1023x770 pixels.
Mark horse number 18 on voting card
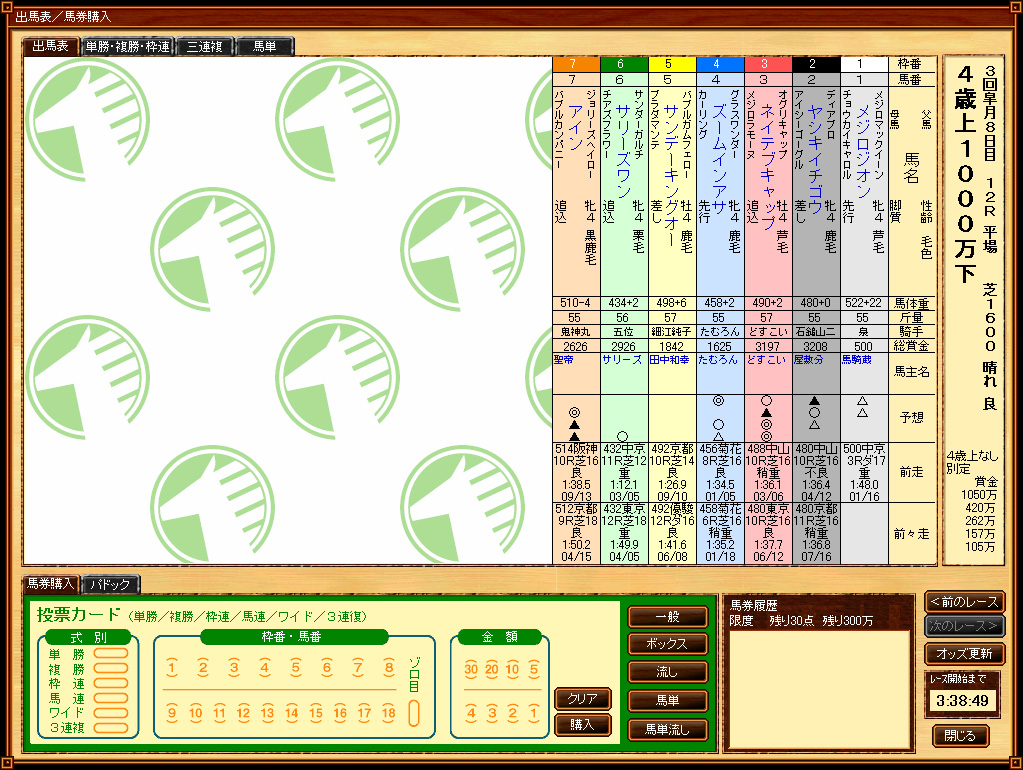tap(389, 713)
